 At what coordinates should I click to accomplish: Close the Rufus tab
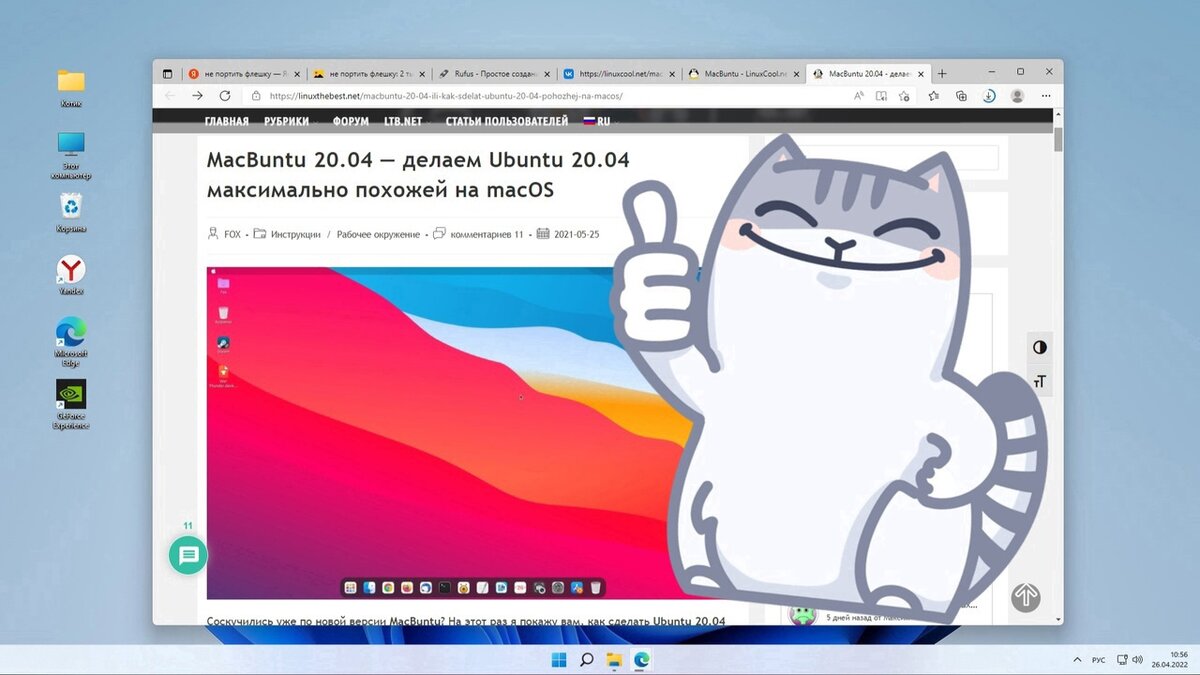coord(546,73)
